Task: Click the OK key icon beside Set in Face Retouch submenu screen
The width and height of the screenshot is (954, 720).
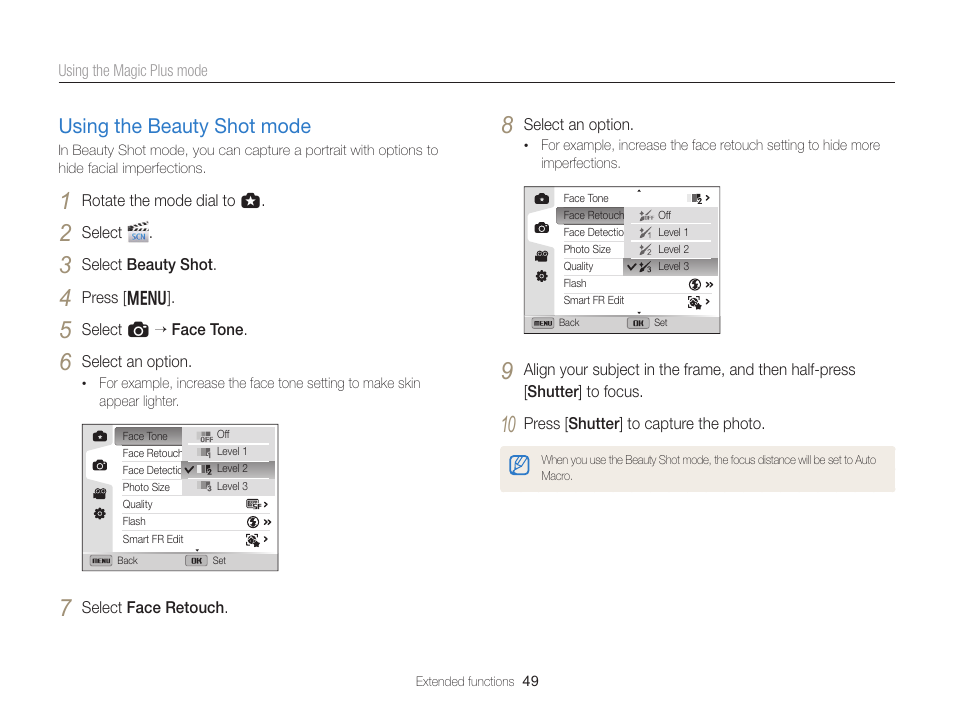Action: [638, 323]
